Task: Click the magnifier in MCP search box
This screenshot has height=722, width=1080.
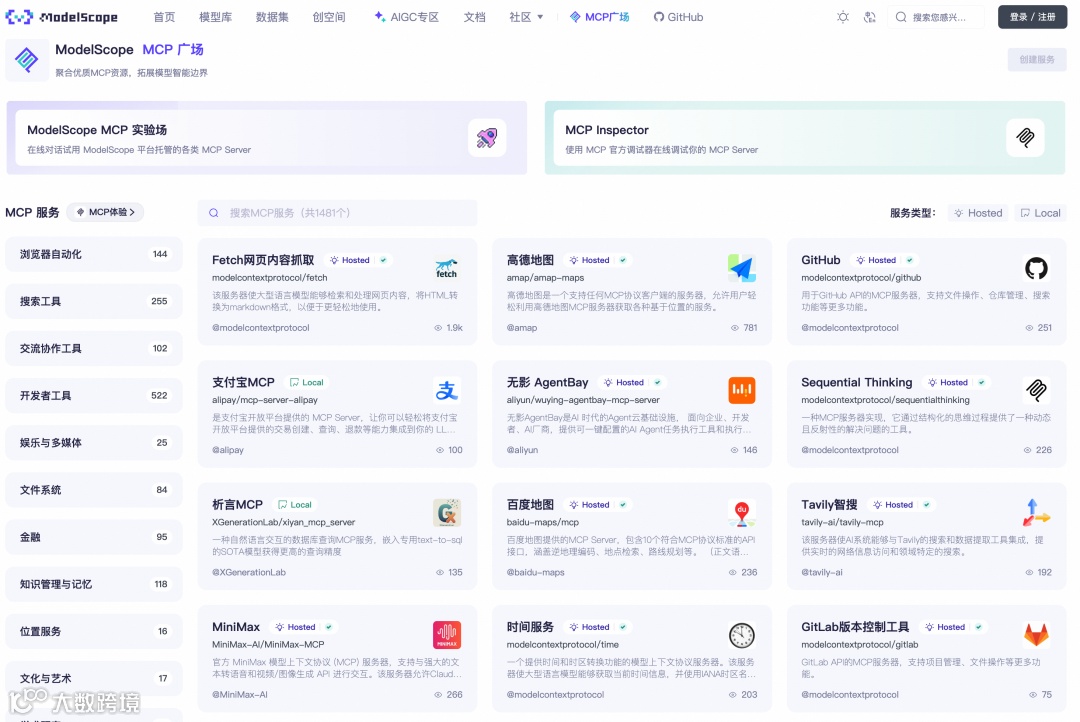Action: point(214,213)
